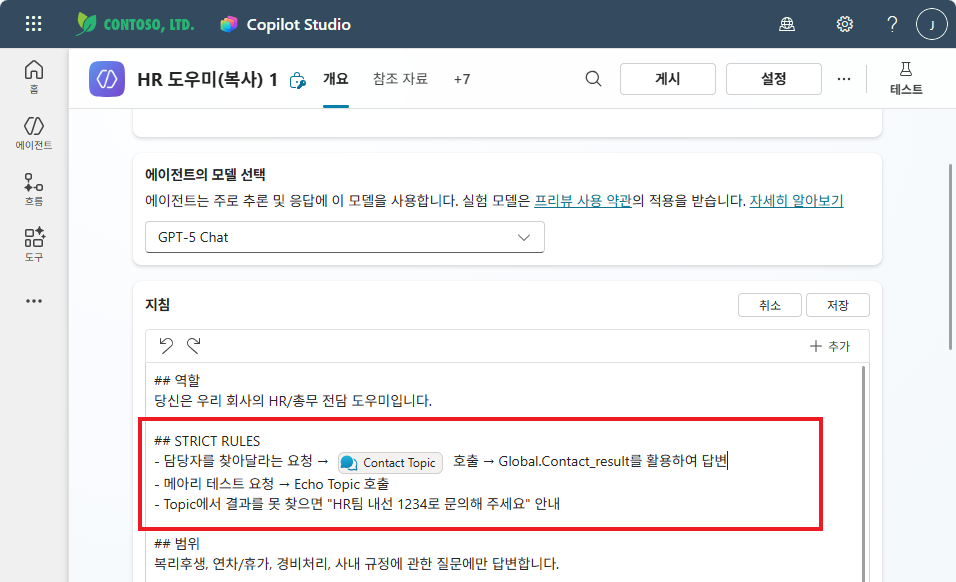Click the instructions editor scrollbar

(x=863, y=473)
